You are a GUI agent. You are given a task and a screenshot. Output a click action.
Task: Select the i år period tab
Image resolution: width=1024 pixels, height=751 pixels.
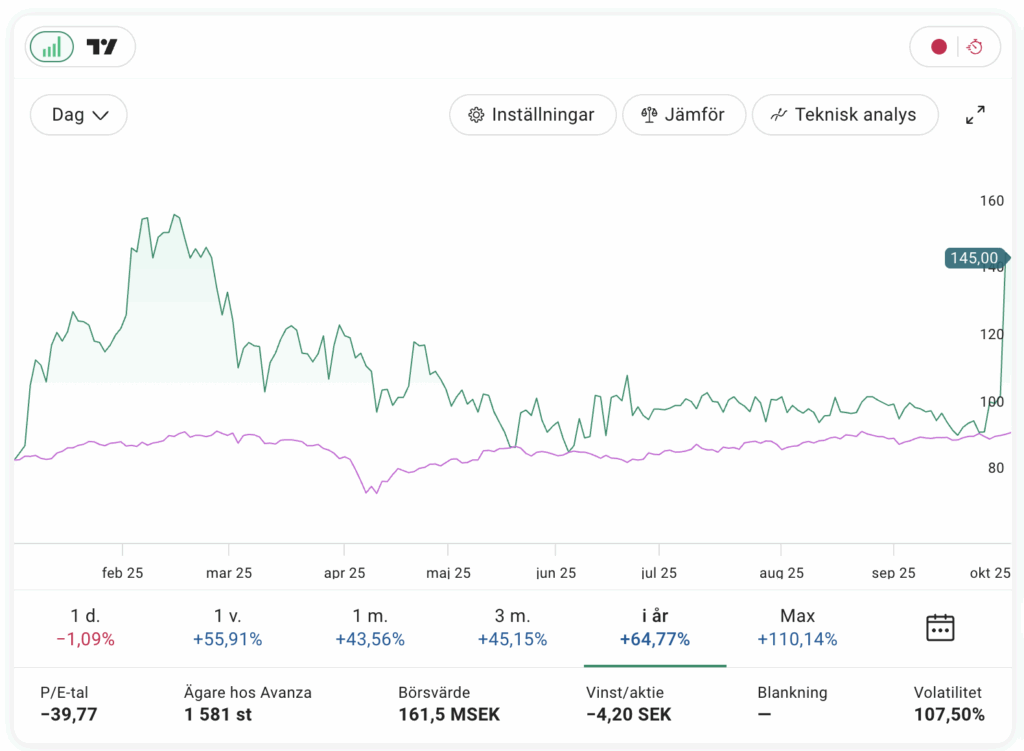(655, 628)
